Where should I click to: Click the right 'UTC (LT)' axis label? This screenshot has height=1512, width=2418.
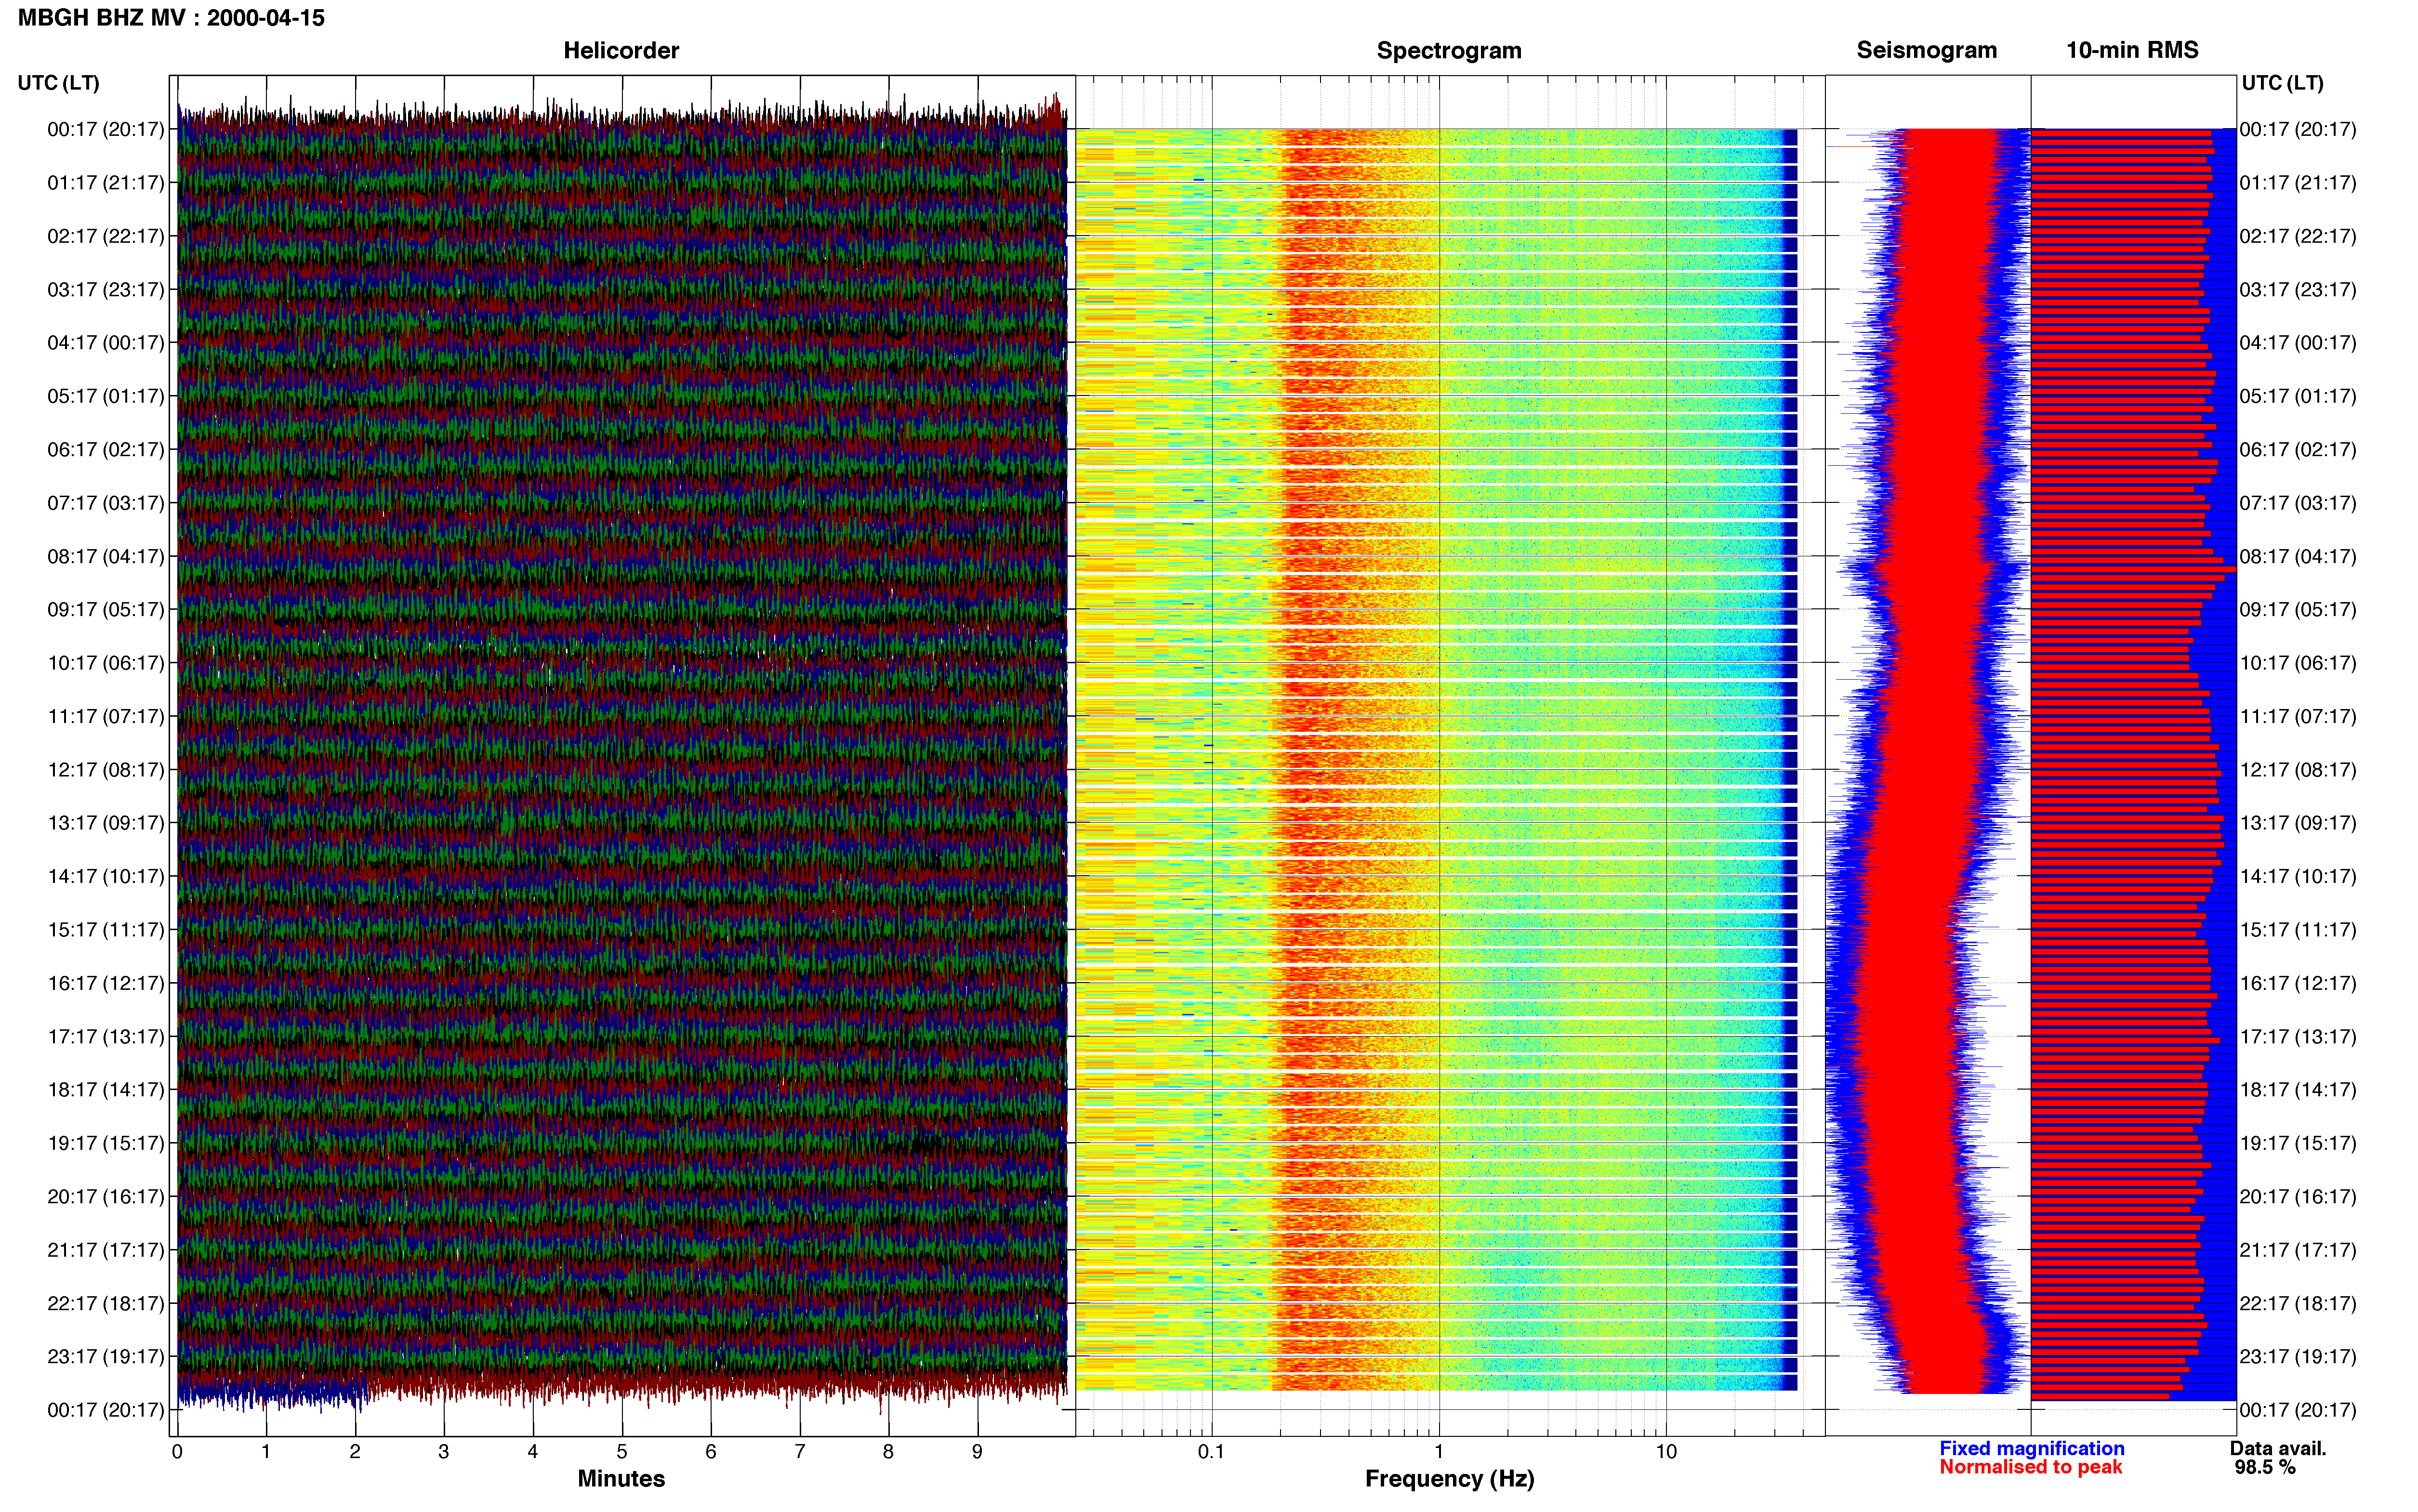(x=2282, y=83)
